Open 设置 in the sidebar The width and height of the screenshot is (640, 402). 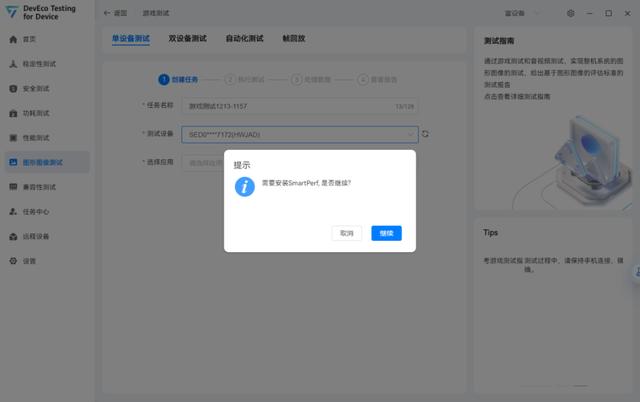[47, 261]
